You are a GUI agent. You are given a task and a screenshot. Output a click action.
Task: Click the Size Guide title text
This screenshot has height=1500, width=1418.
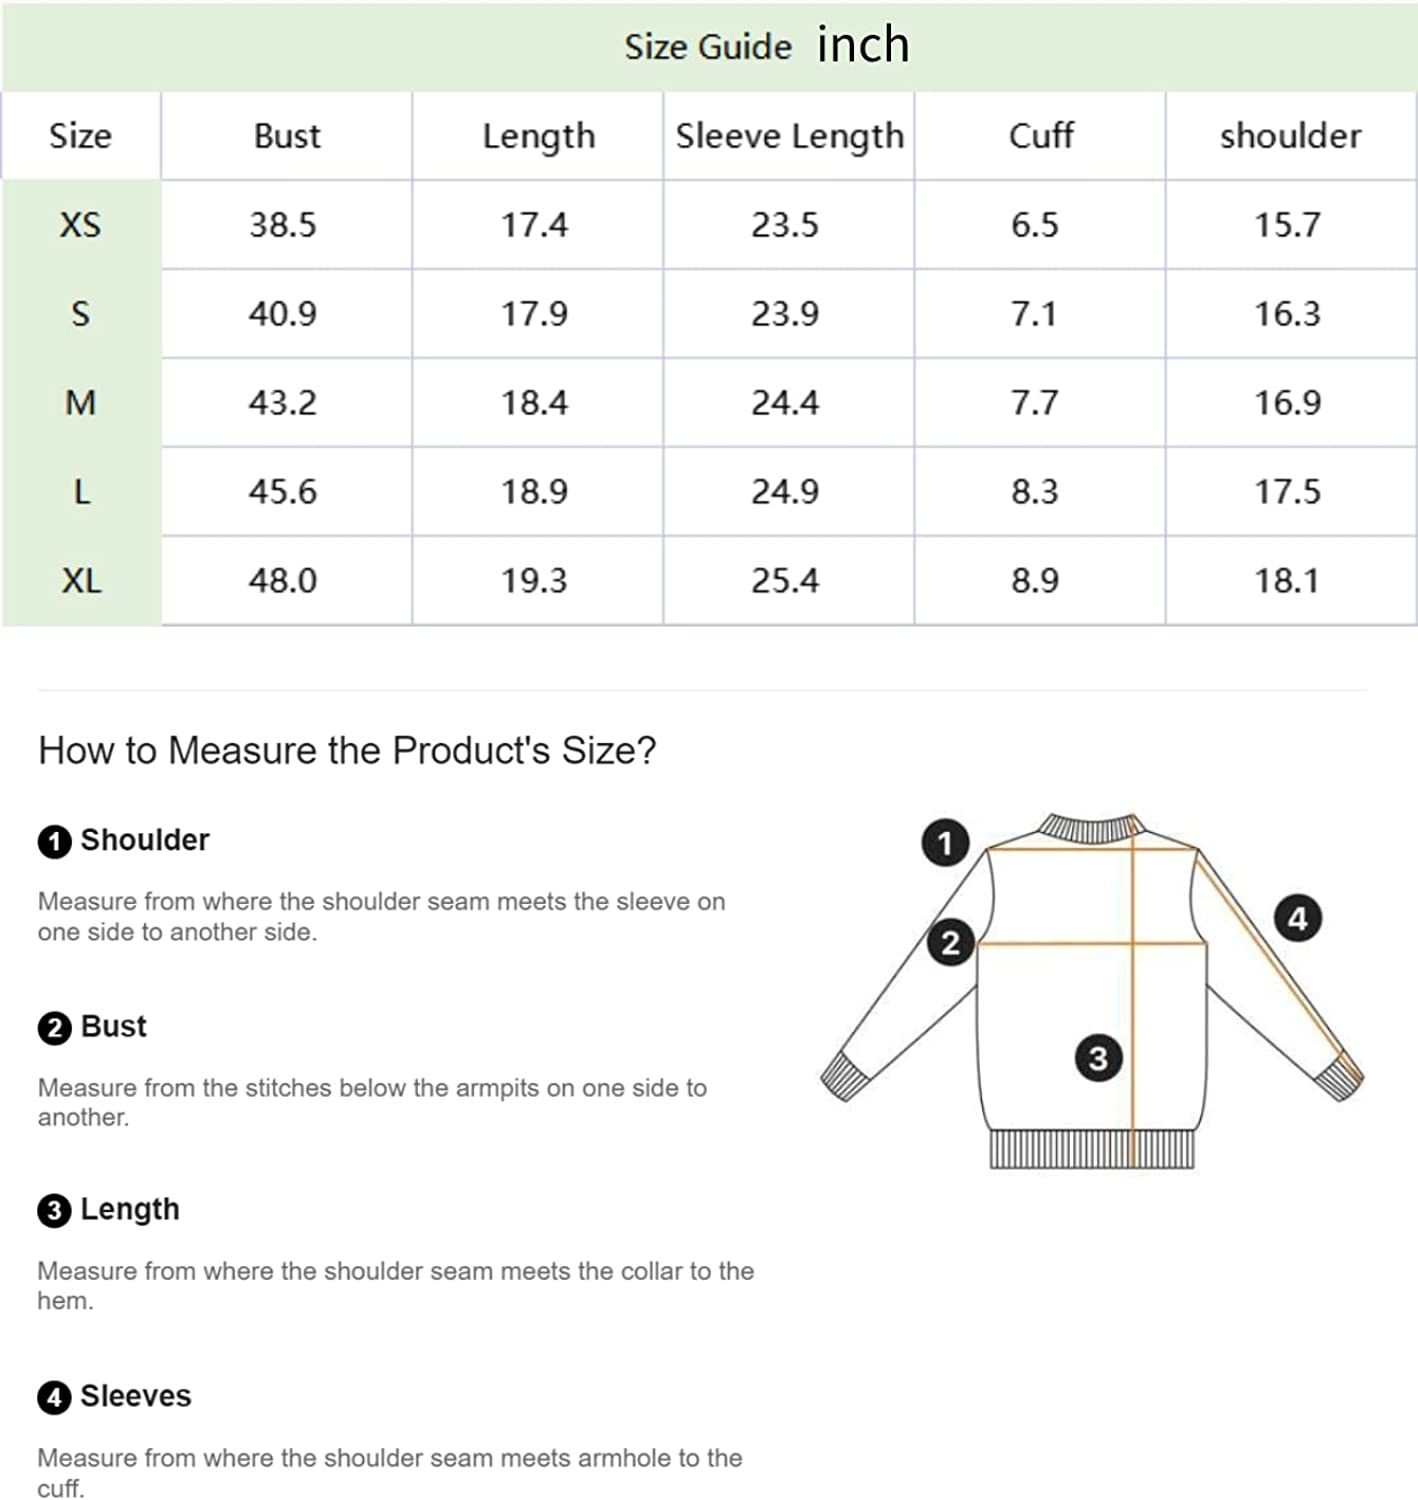(708, 47)
